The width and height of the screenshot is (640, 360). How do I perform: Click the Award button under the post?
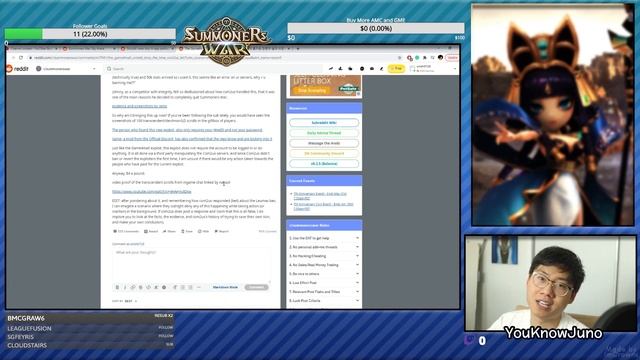click(151, 231)
